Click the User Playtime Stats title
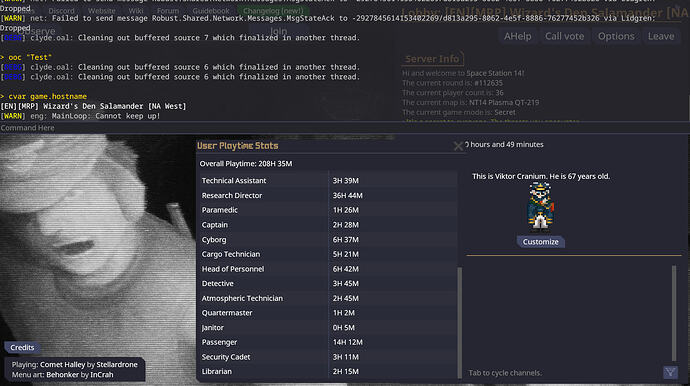Screen dimensions: 690x386 (x=238, y=146)
